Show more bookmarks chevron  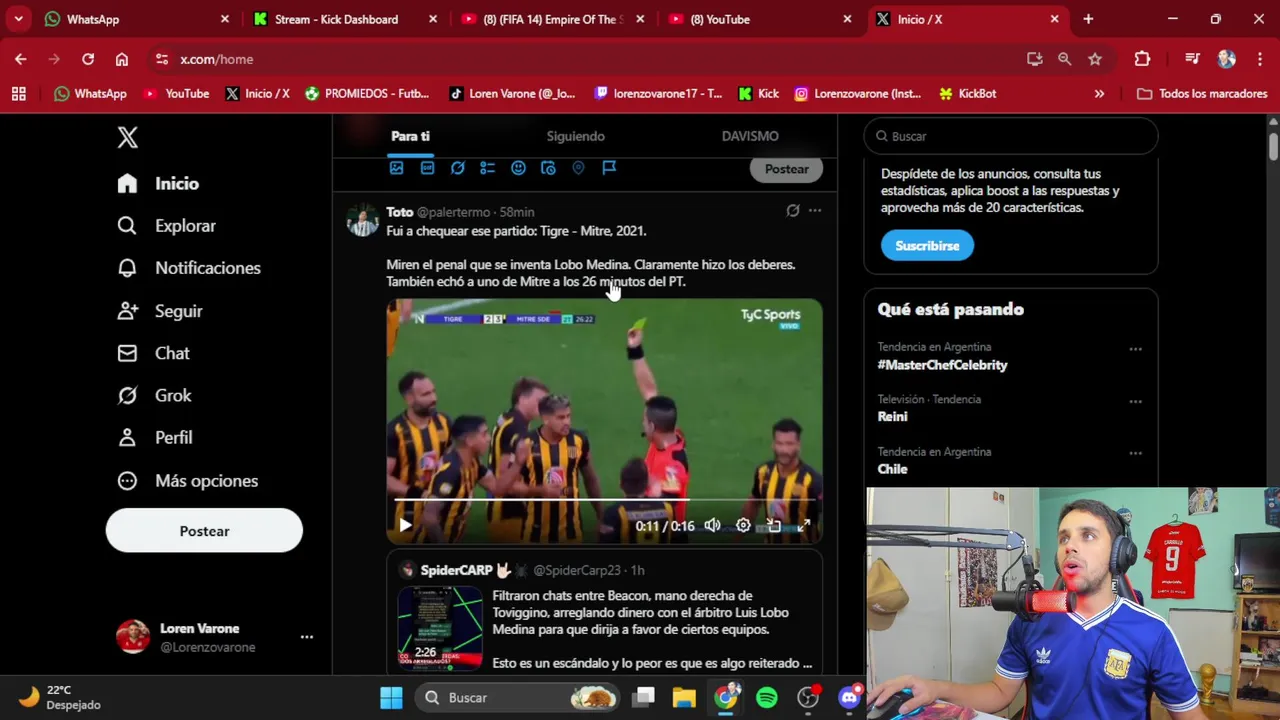(x=1099, y=94)
